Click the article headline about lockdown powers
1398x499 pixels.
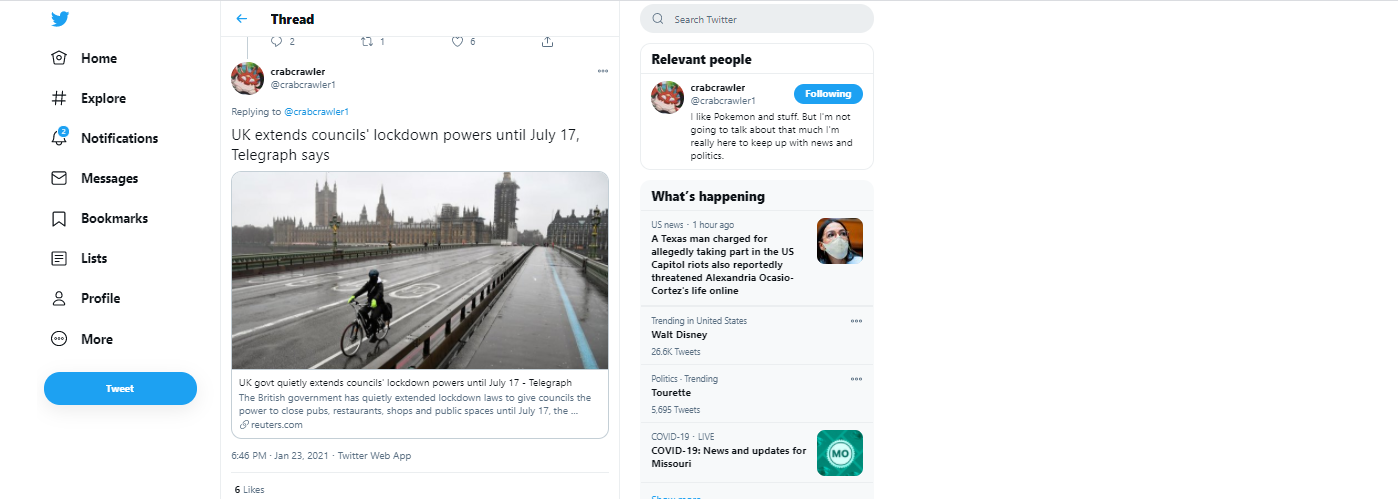click(405, 382)
